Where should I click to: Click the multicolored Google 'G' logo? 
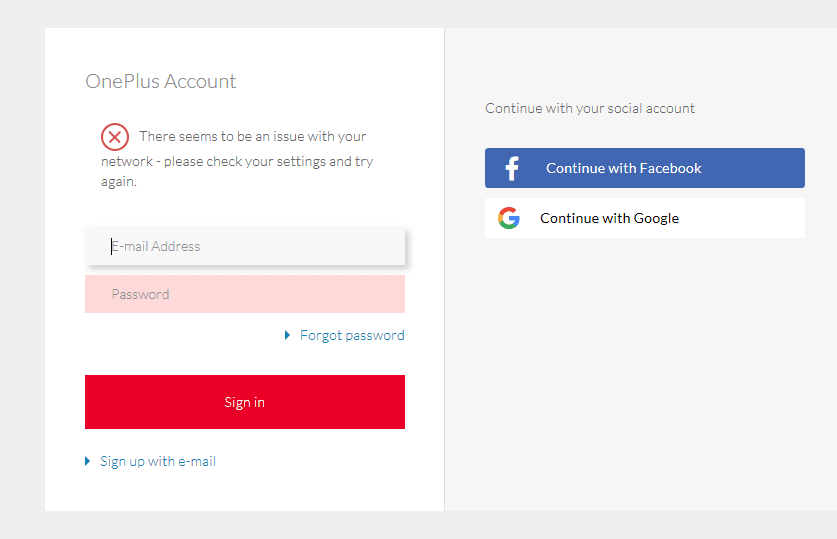pyautogui.click(x=509, y=218)
